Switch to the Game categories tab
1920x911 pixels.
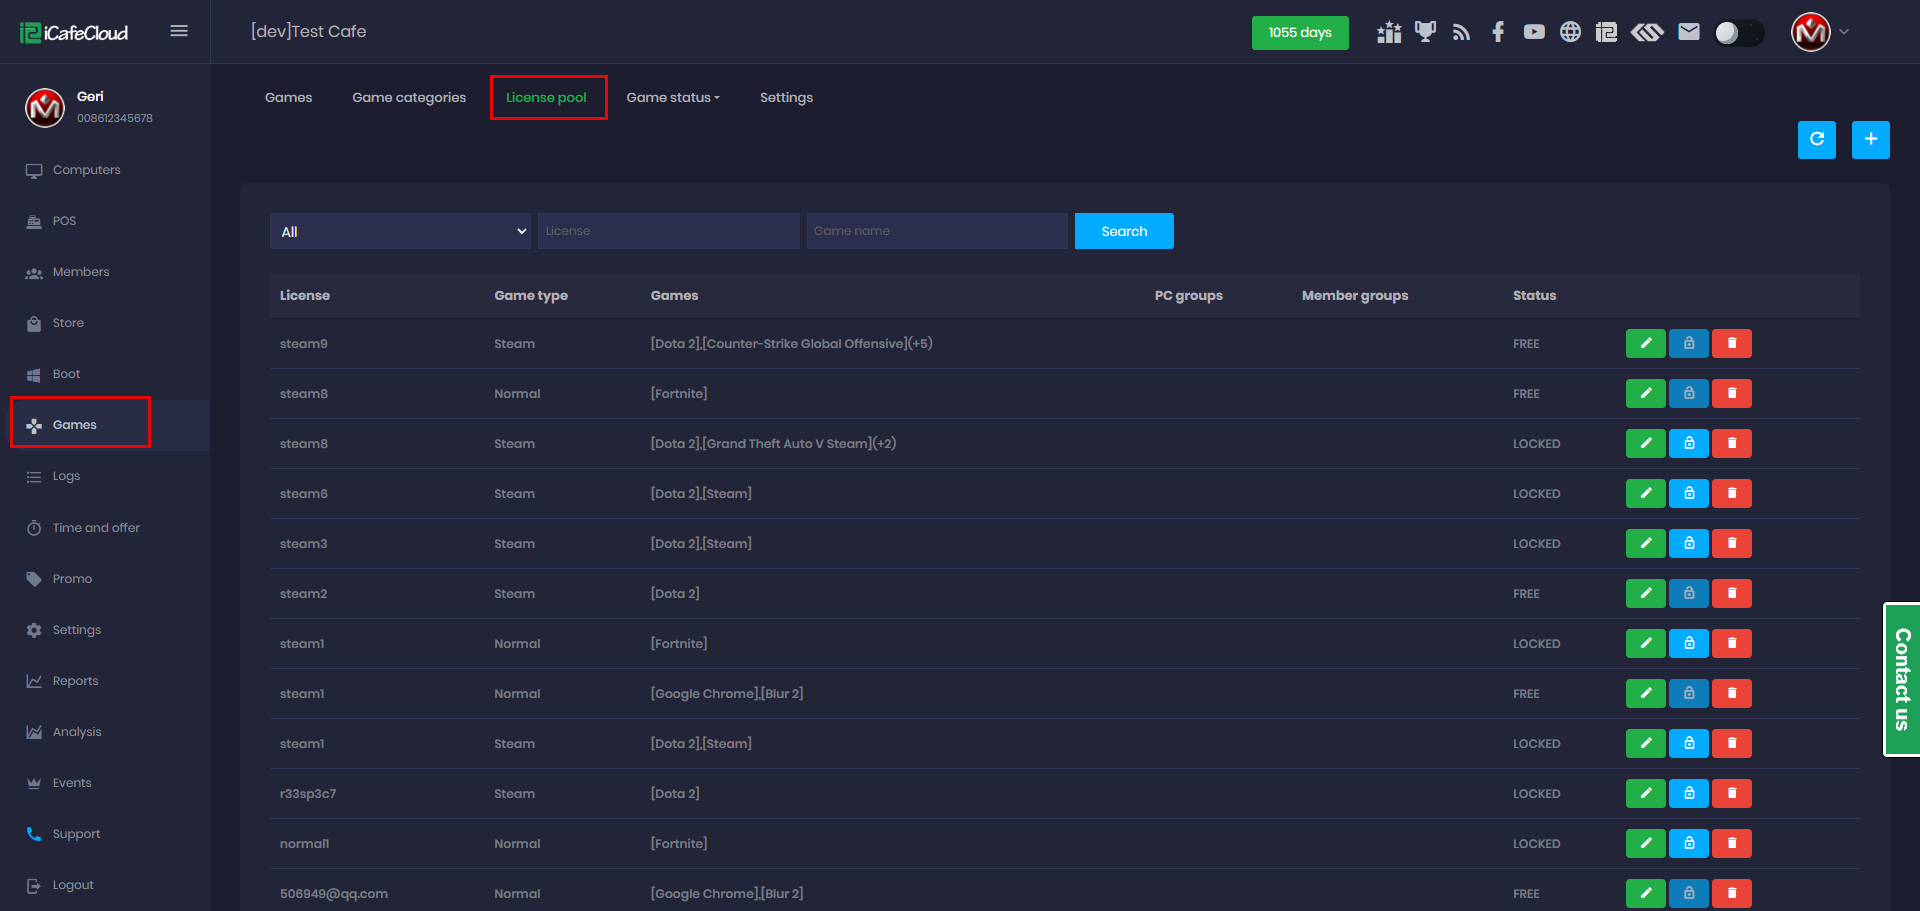409,97
